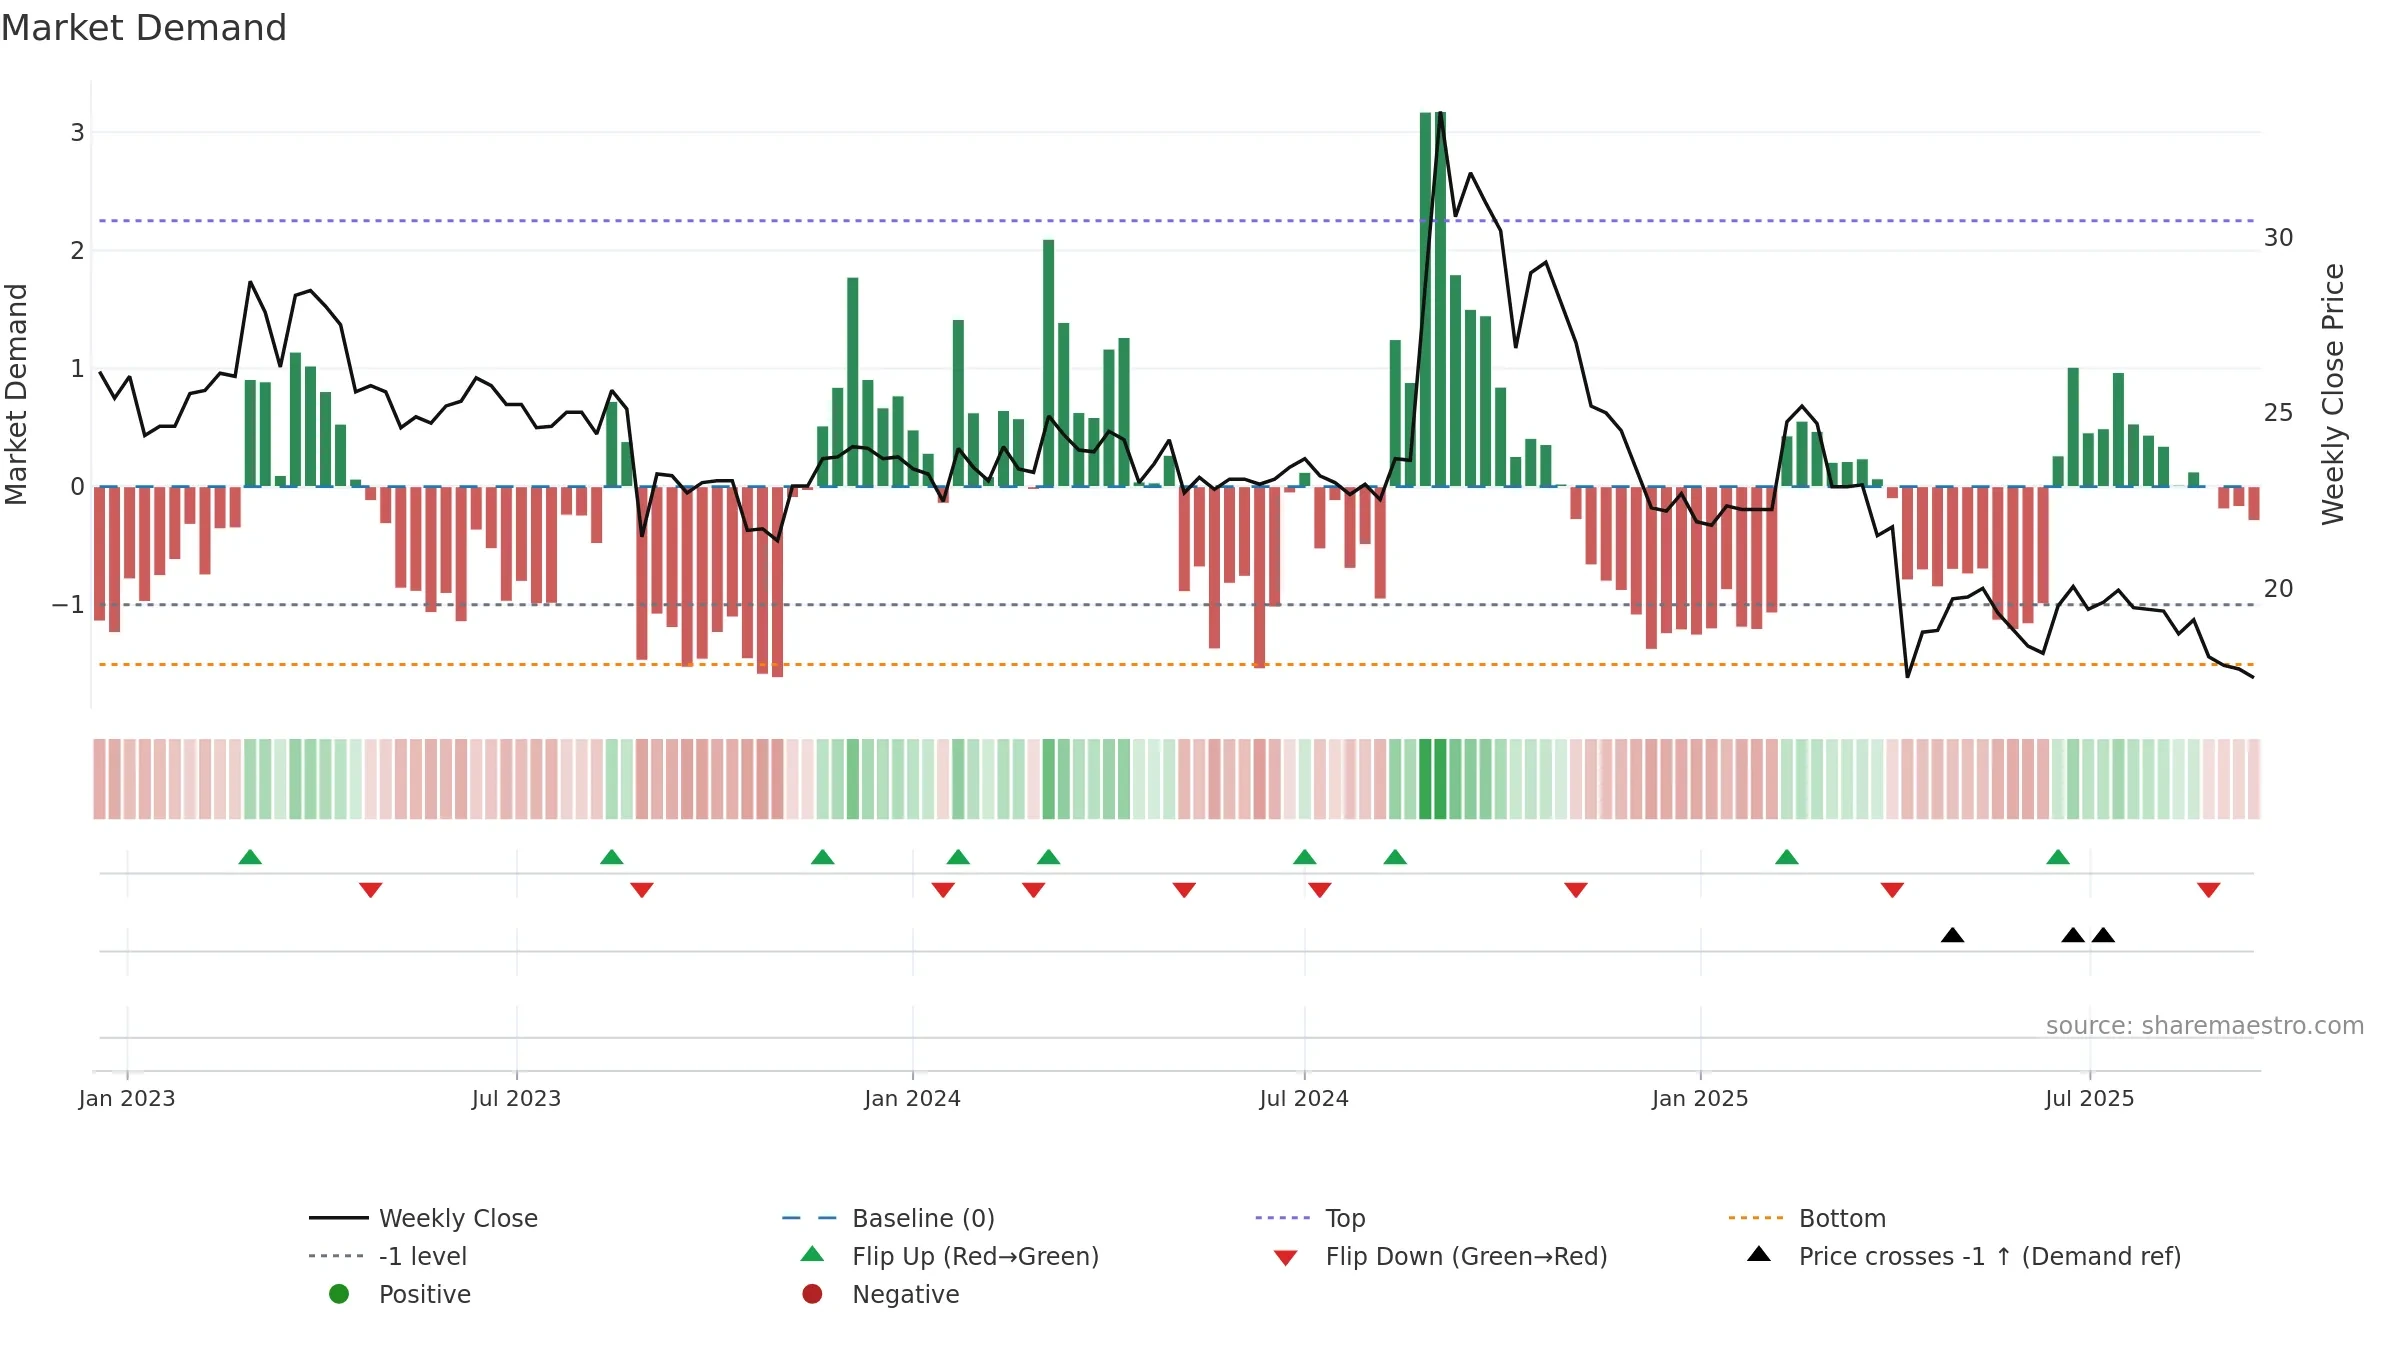
Task: Click the source: sharemaestro.com text
Action: [2205, 1026]
